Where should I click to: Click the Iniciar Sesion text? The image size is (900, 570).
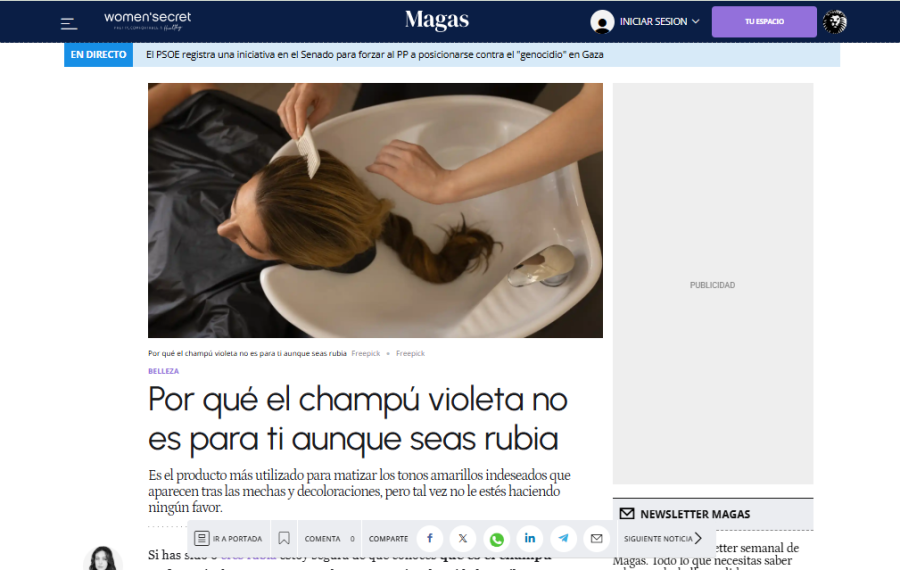tap(653, 21)
